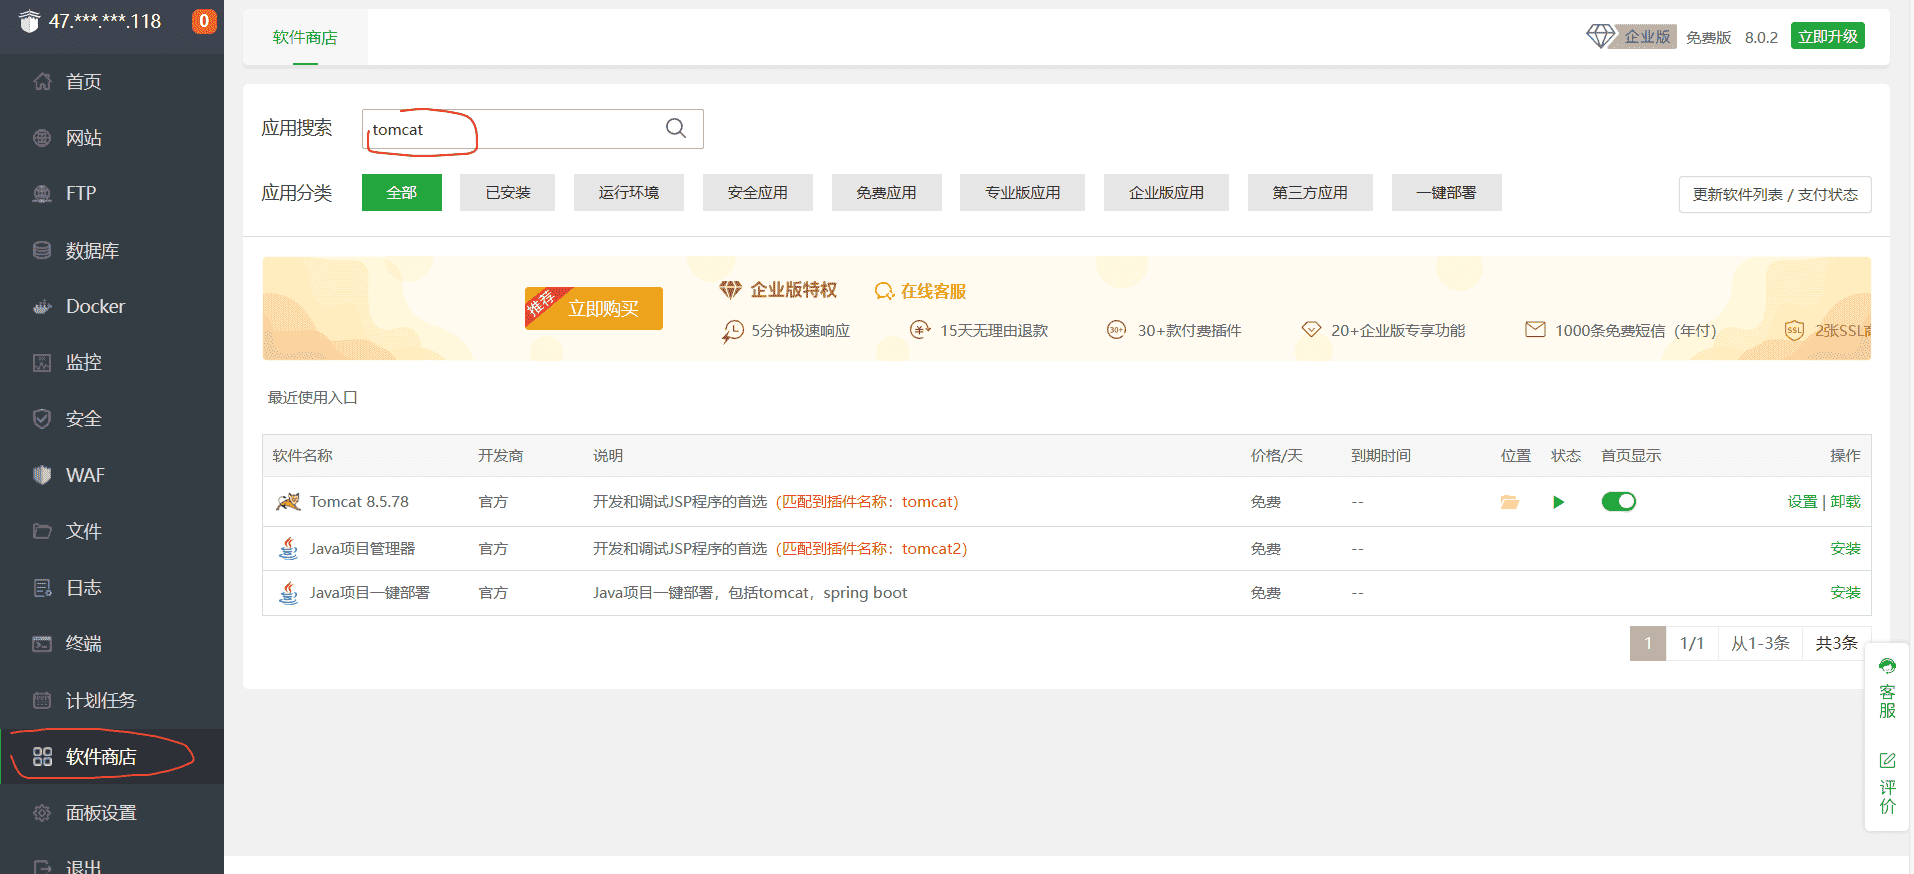The width and height of the screenshot is (1914, 874).
Task: Click the 企业版特权 diamond icon in banner
Action: (731, 290)
